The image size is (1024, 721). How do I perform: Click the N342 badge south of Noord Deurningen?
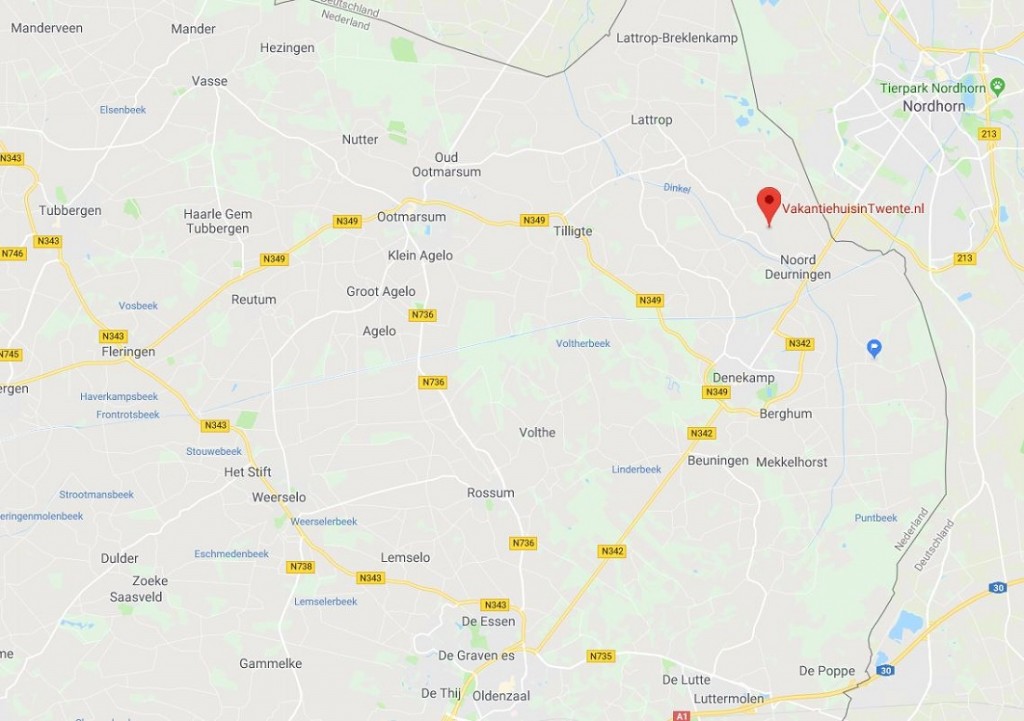click(x=799, y=344)
